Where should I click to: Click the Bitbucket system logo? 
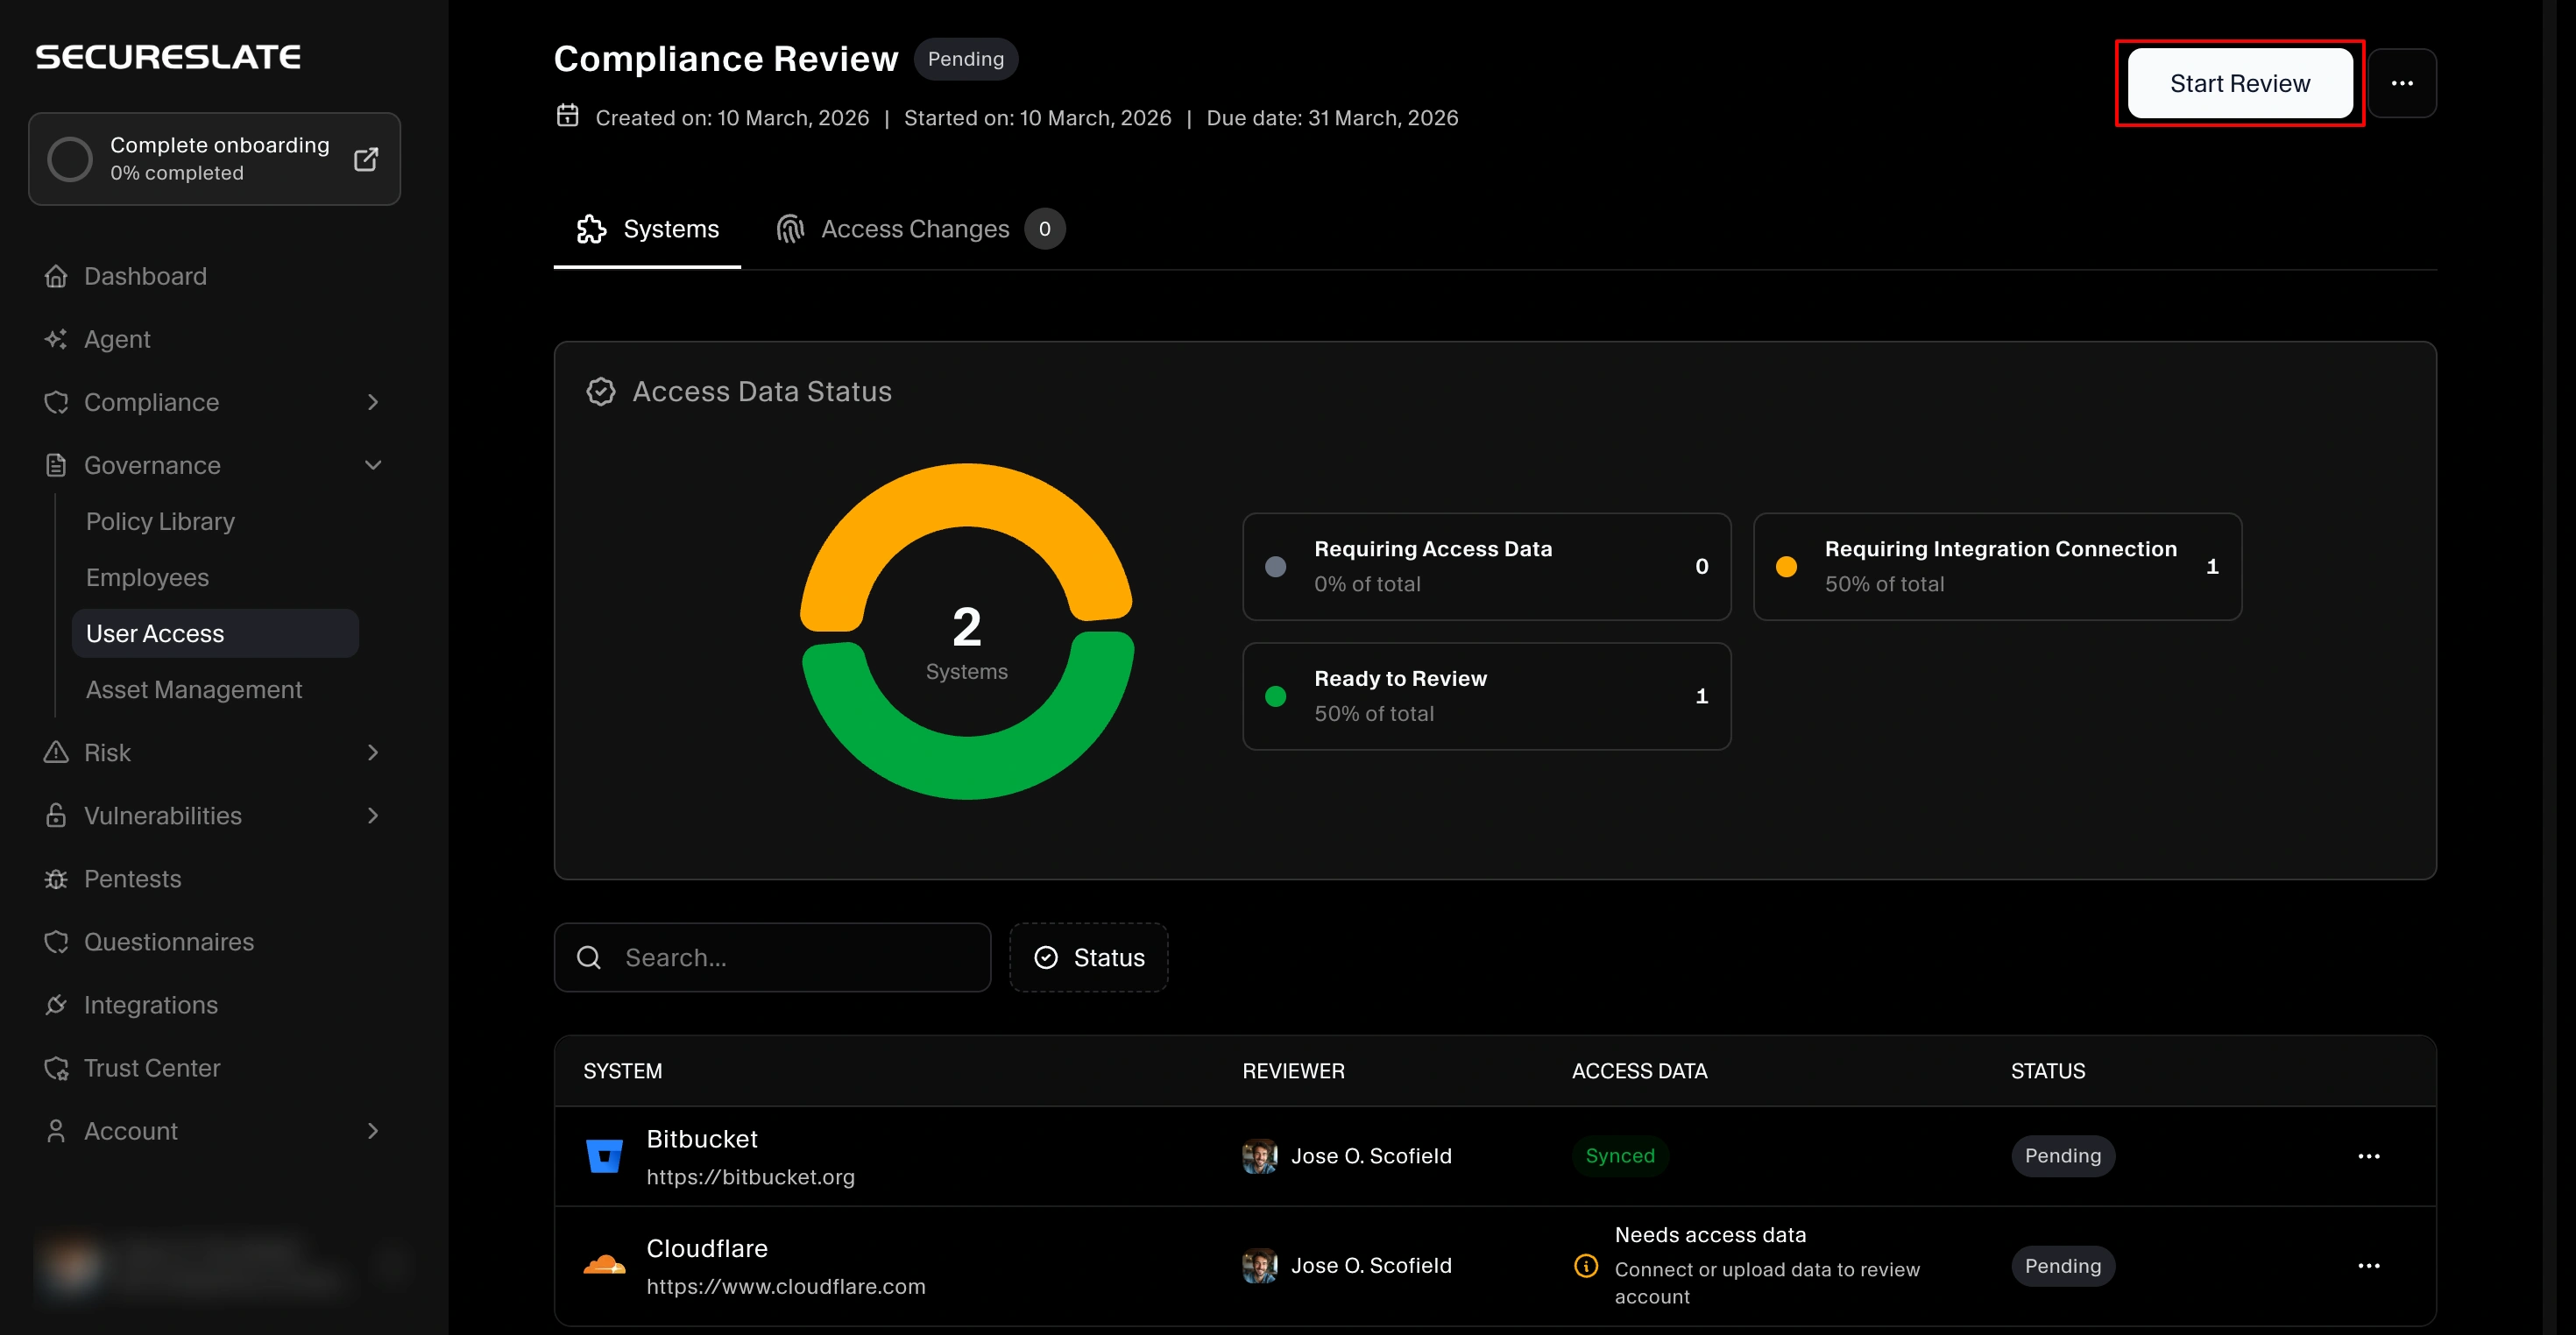[x=605, y=1155]
